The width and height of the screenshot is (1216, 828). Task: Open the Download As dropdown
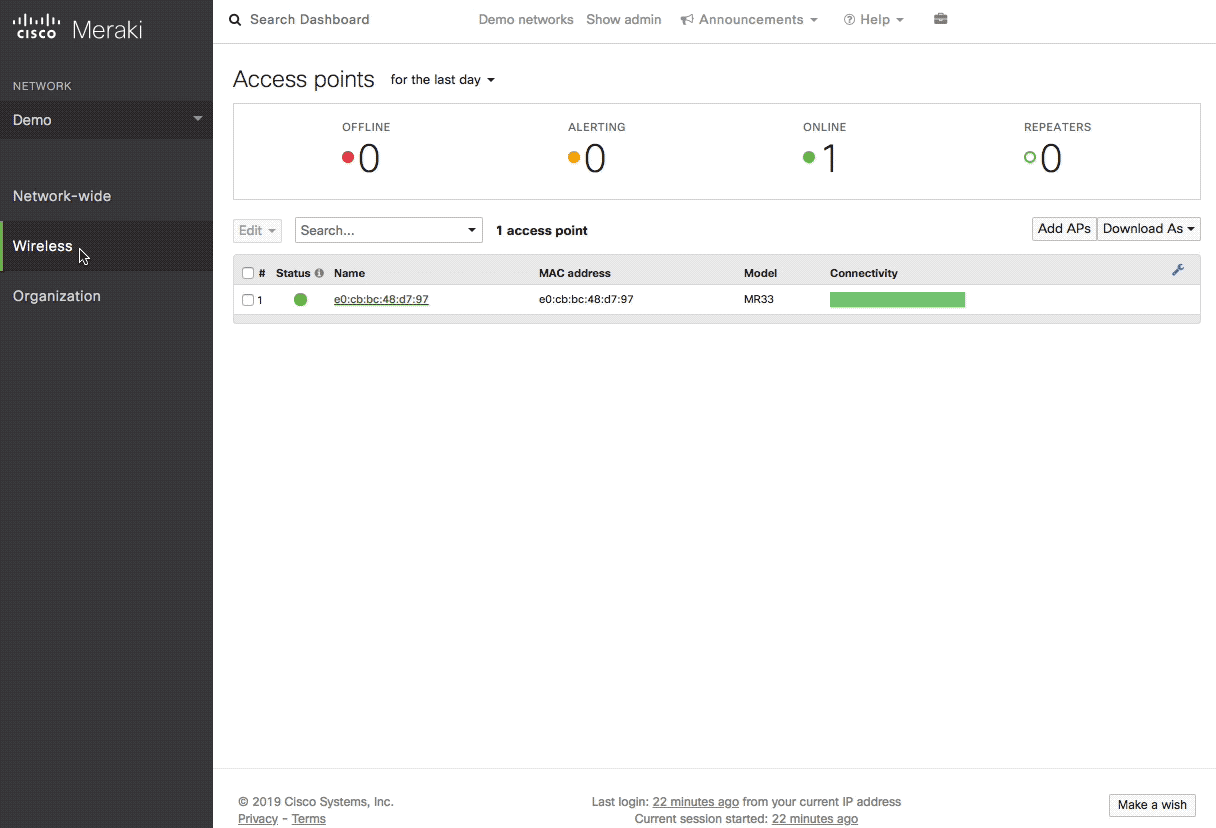coord(1149,229)
